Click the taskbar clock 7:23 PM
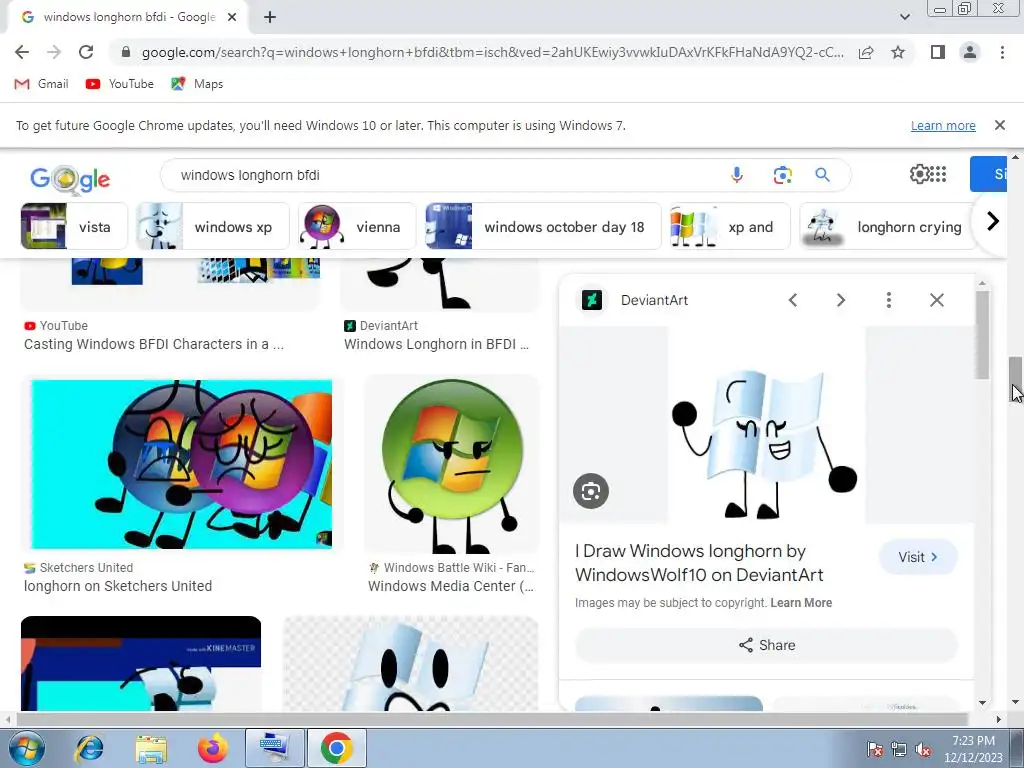The image size is (1024, 768). pyautogui.click(x=972, y=748)
